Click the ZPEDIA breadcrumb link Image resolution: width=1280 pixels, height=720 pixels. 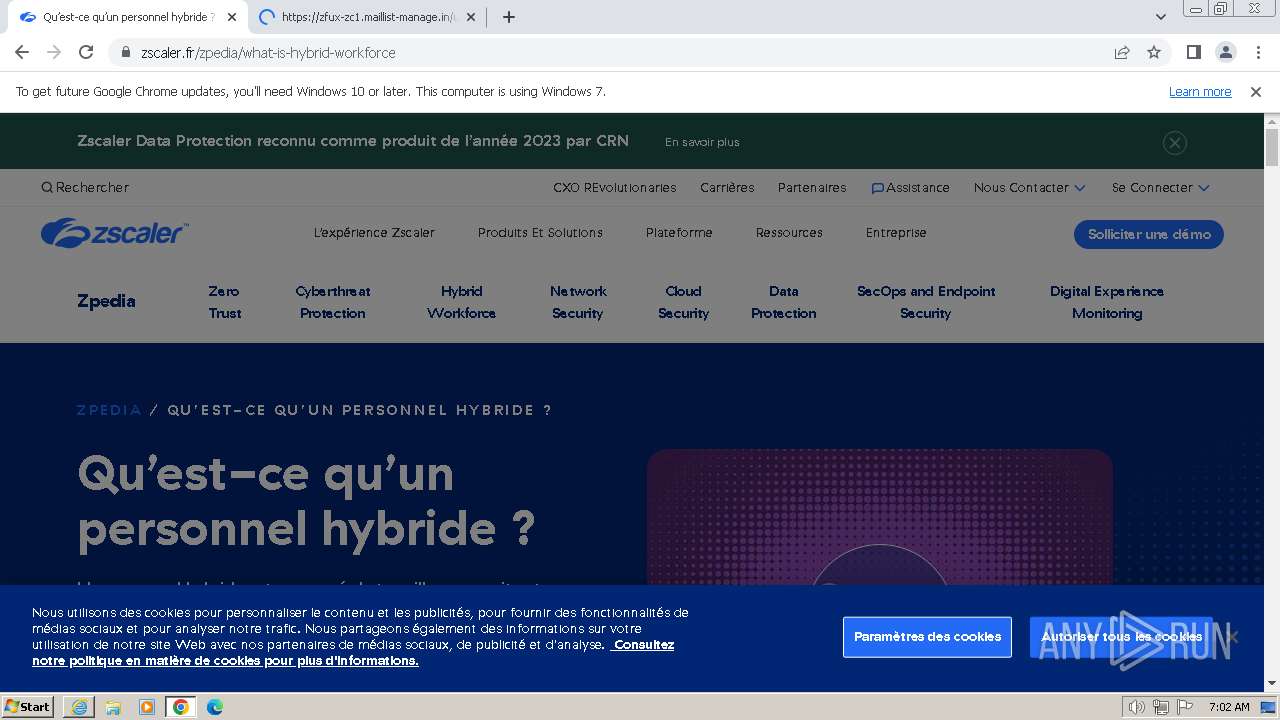click(109, 410)
